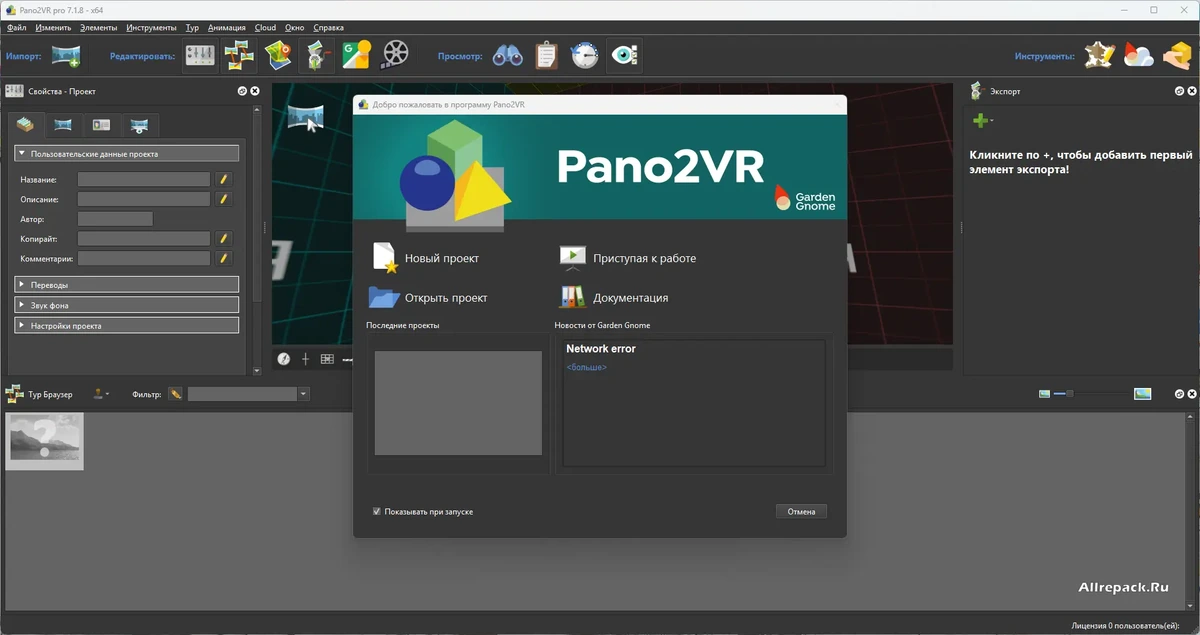Image resolution: width=1200 pixels, height=635 pixels.
Task: Click Открыть проект in welcome dialog
Action: pos(428,297)
